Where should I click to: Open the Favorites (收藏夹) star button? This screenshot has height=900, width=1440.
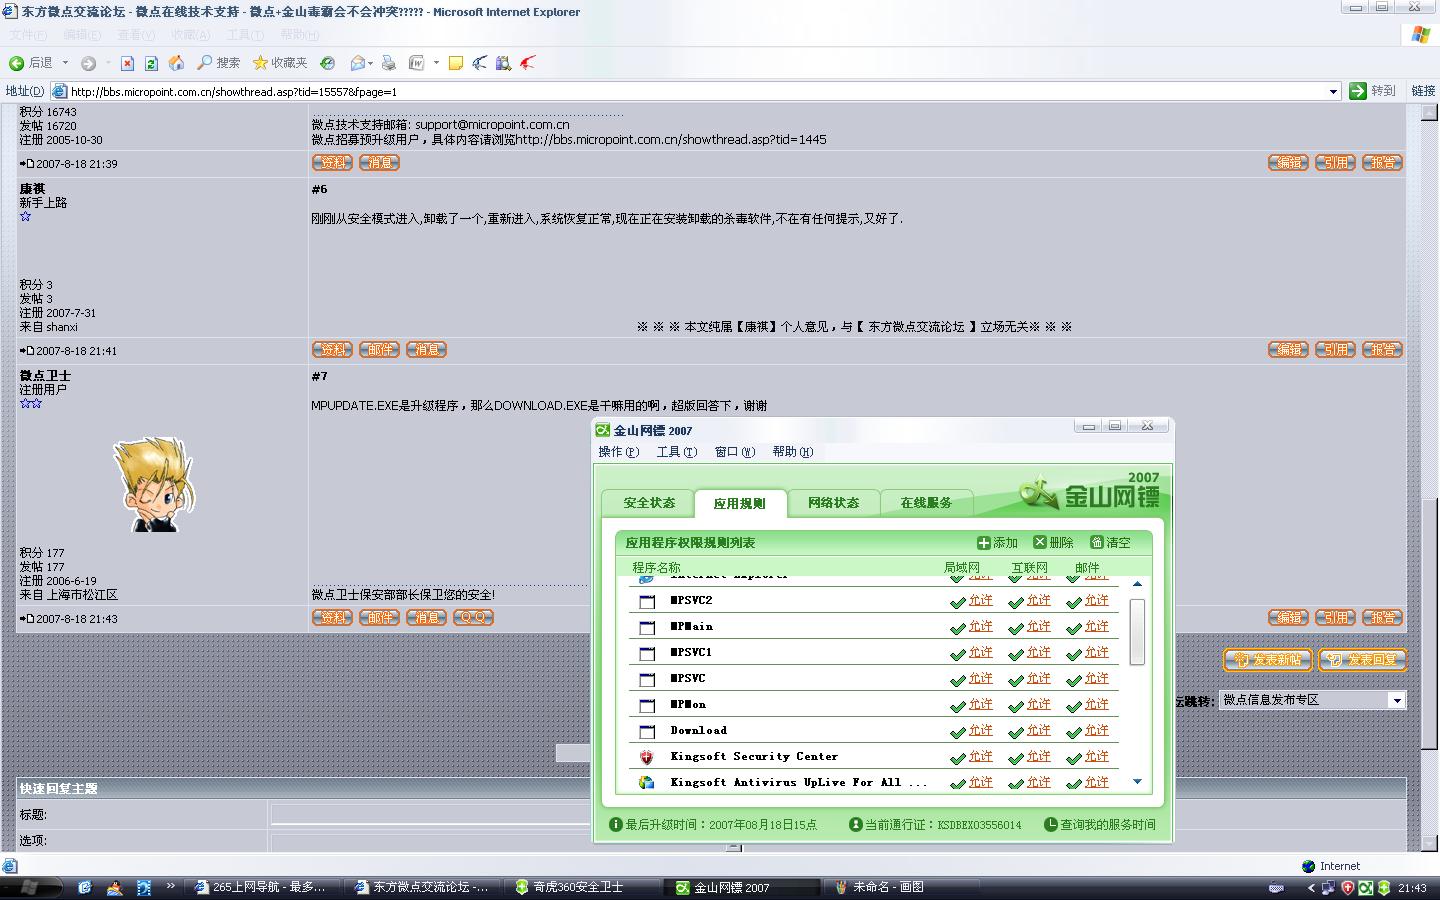pyautogui.click(x=280, y=63)
